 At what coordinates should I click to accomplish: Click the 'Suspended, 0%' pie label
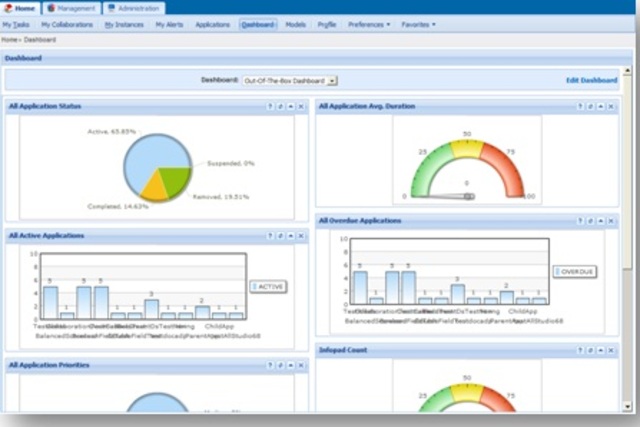point(231,163)
